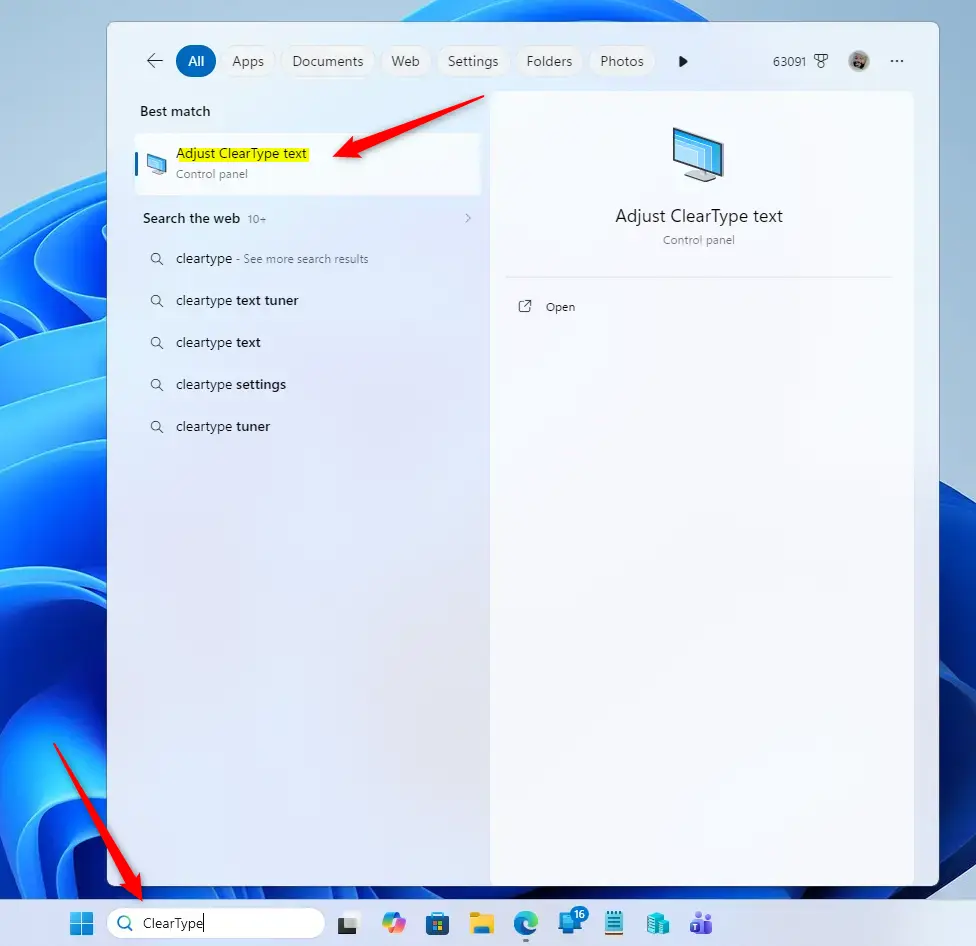Click search icon beside cleartype text tuner
This screenshot has width=976, height=946.
coord(157,301)
